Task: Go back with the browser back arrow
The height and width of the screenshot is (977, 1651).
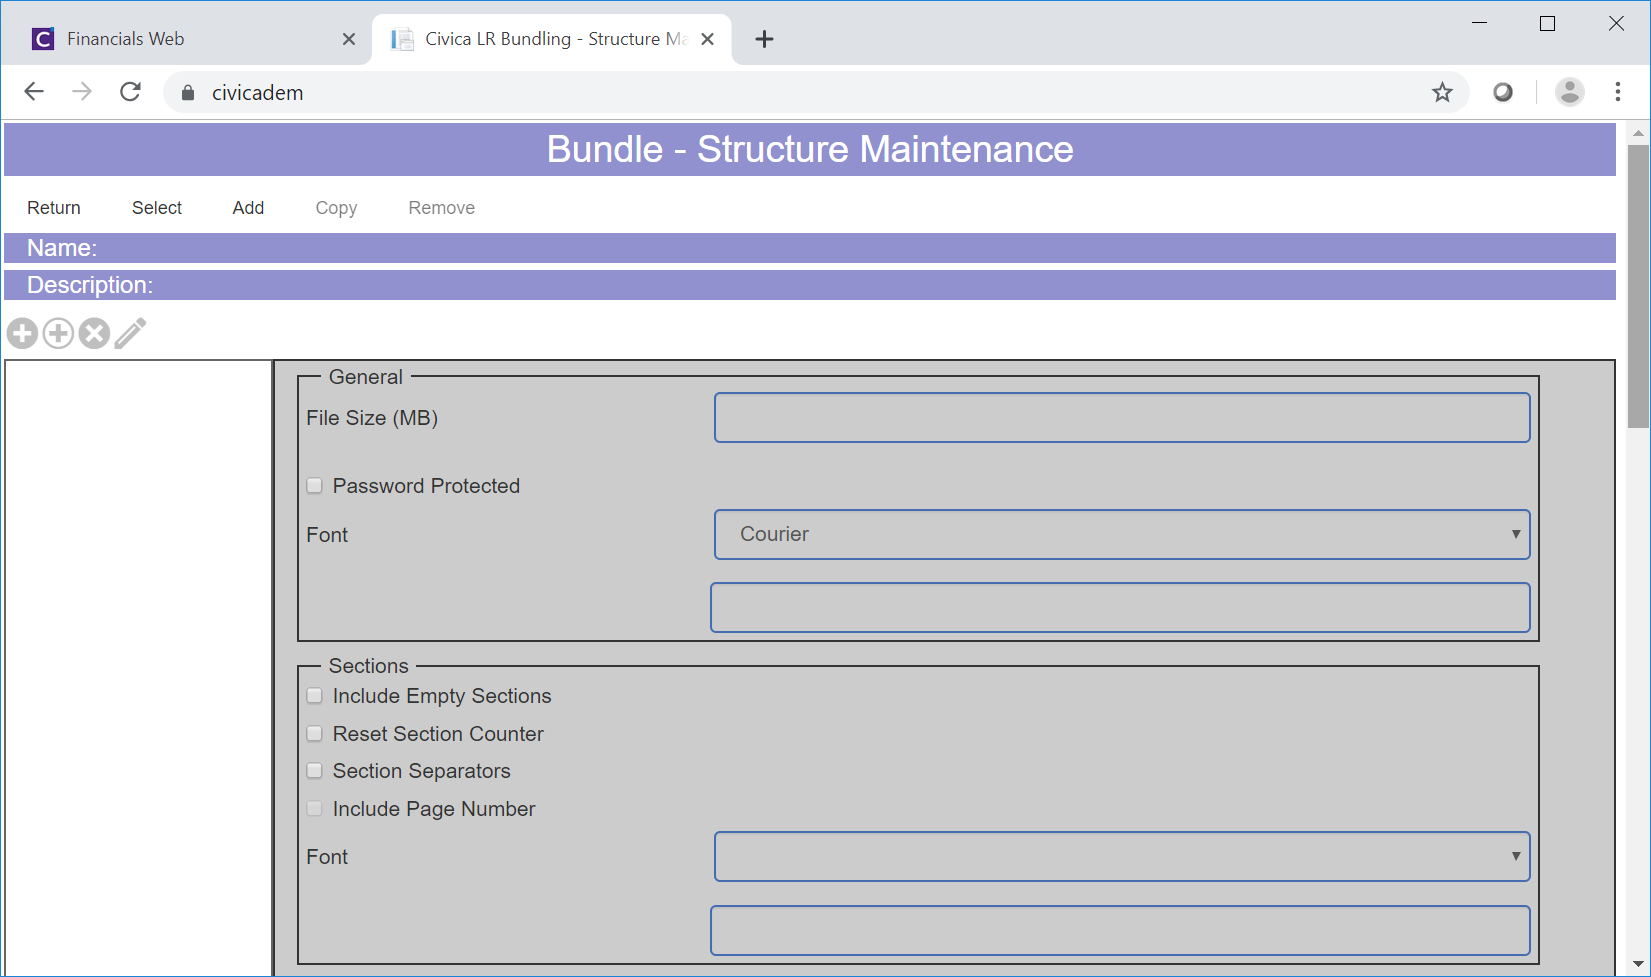Action: 34,92
